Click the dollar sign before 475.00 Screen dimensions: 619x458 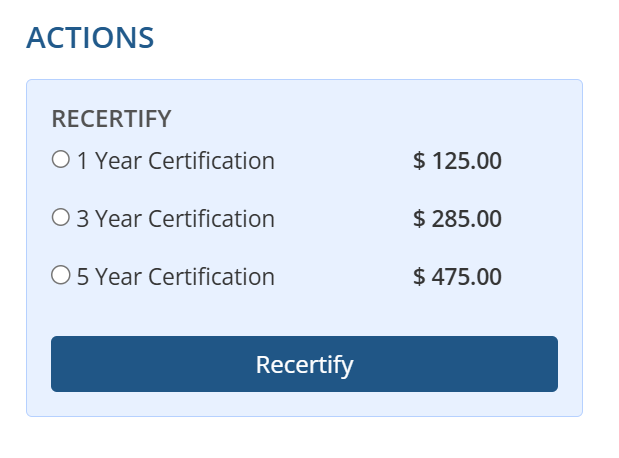[x=419, y=277]
